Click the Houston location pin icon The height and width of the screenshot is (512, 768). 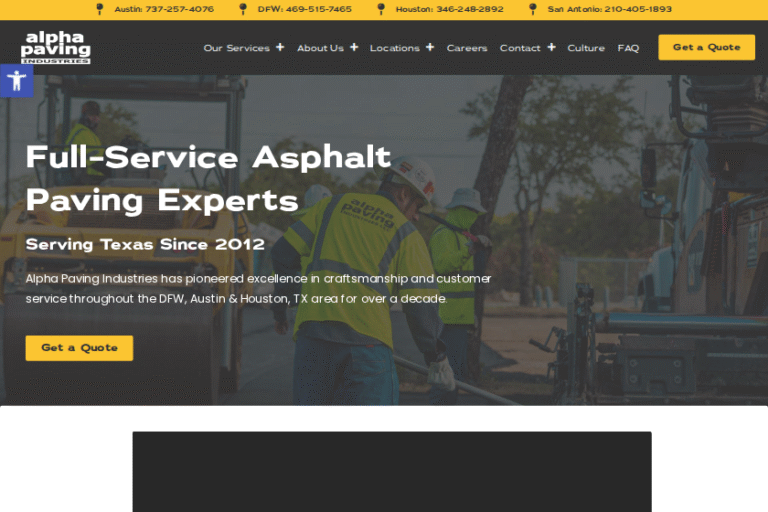(381, 9)
